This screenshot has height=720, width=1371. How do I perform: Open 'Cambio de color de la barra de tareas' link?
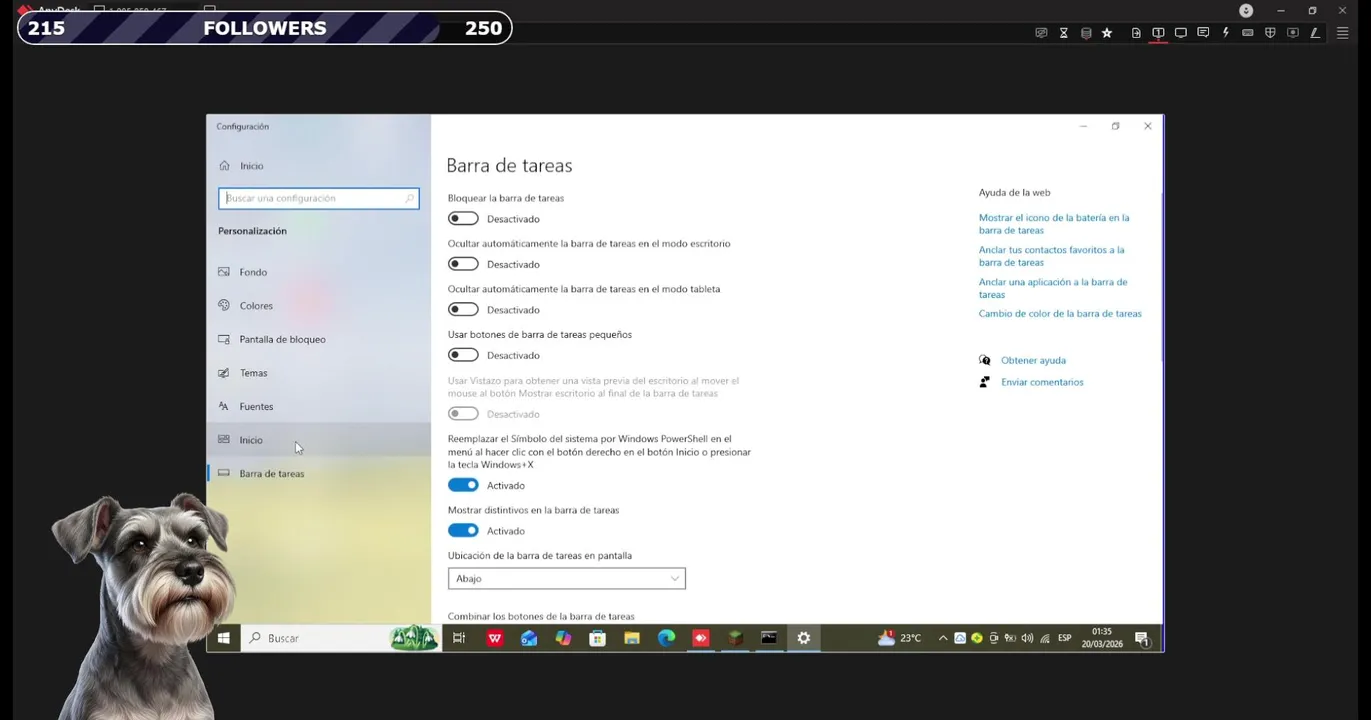point(1060,314)
